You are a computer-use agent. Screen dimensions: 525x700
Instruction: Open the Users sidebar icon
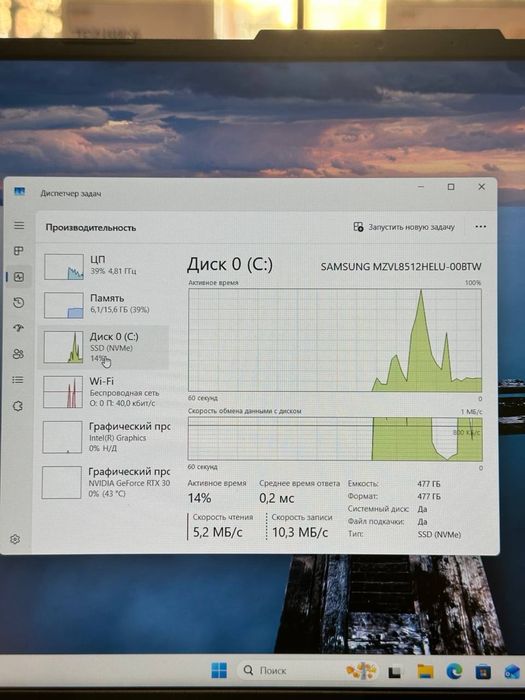click(18, 354)
